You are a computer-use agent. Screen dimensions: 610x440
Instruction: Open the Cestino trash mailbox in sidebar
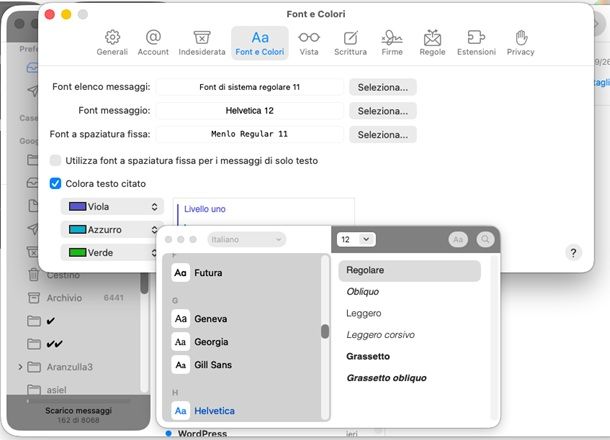[x=63, y=275]
